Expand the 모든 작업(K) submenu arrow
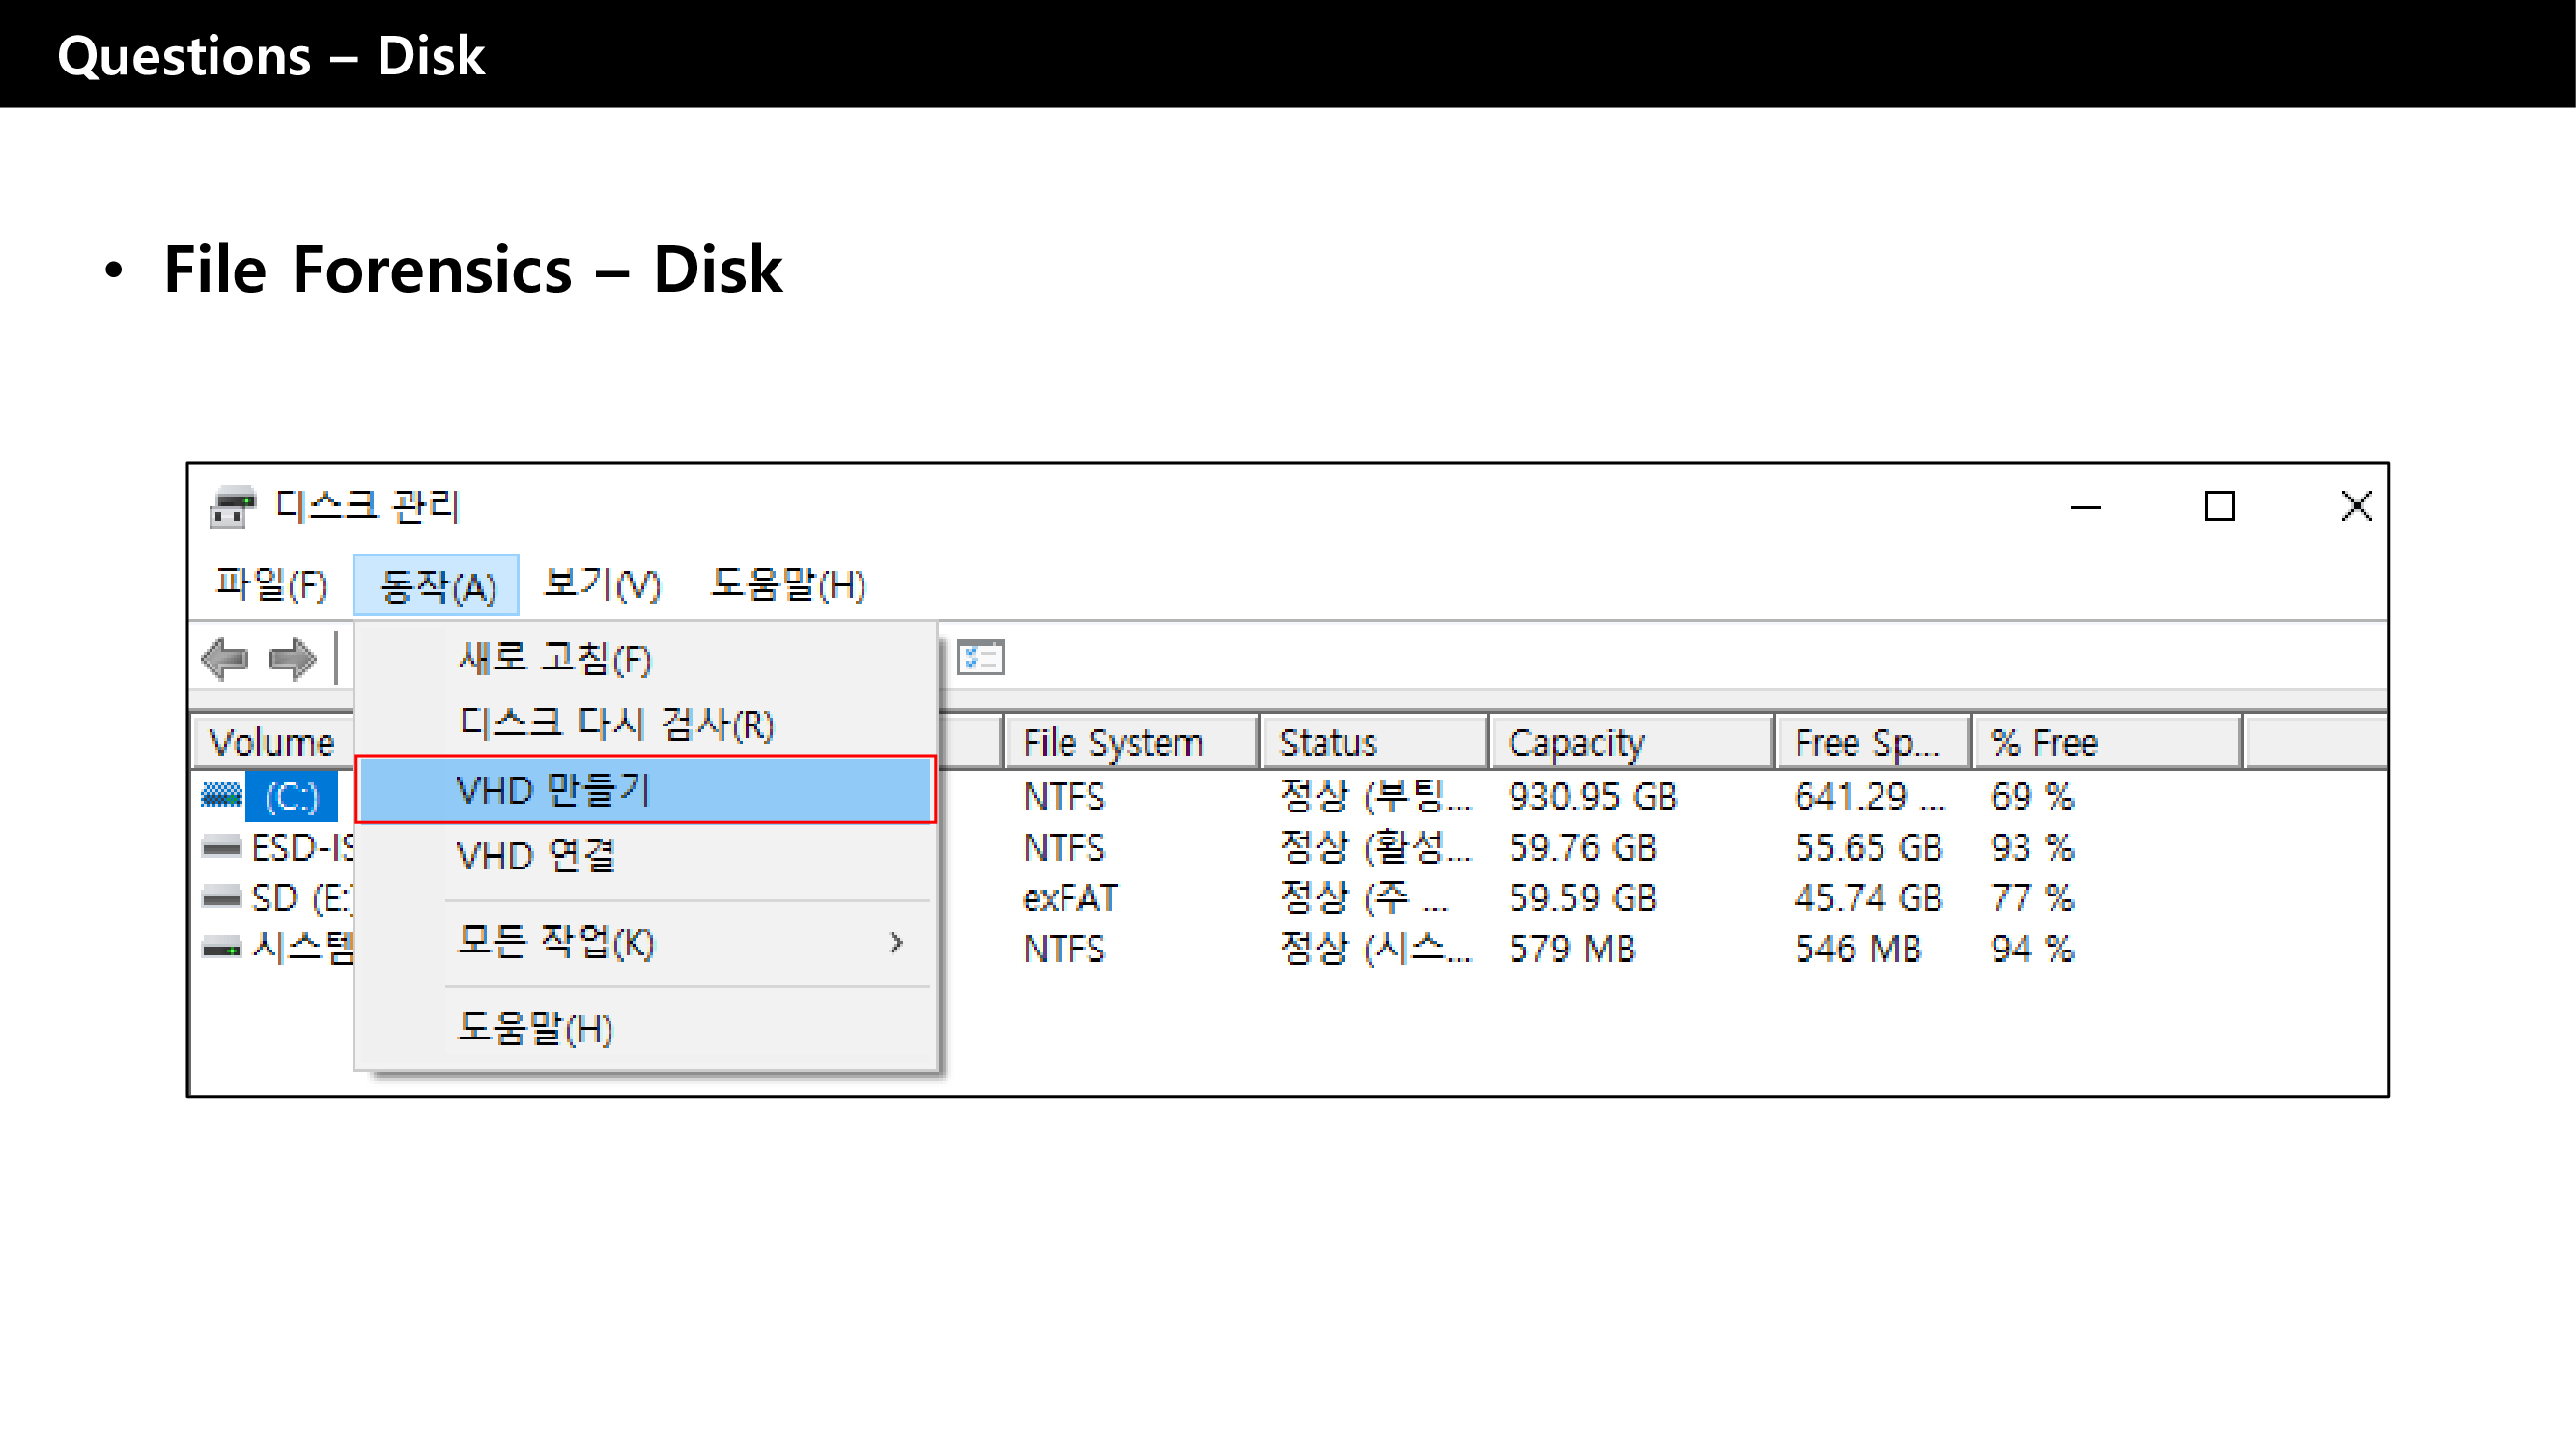 [896, 942]
